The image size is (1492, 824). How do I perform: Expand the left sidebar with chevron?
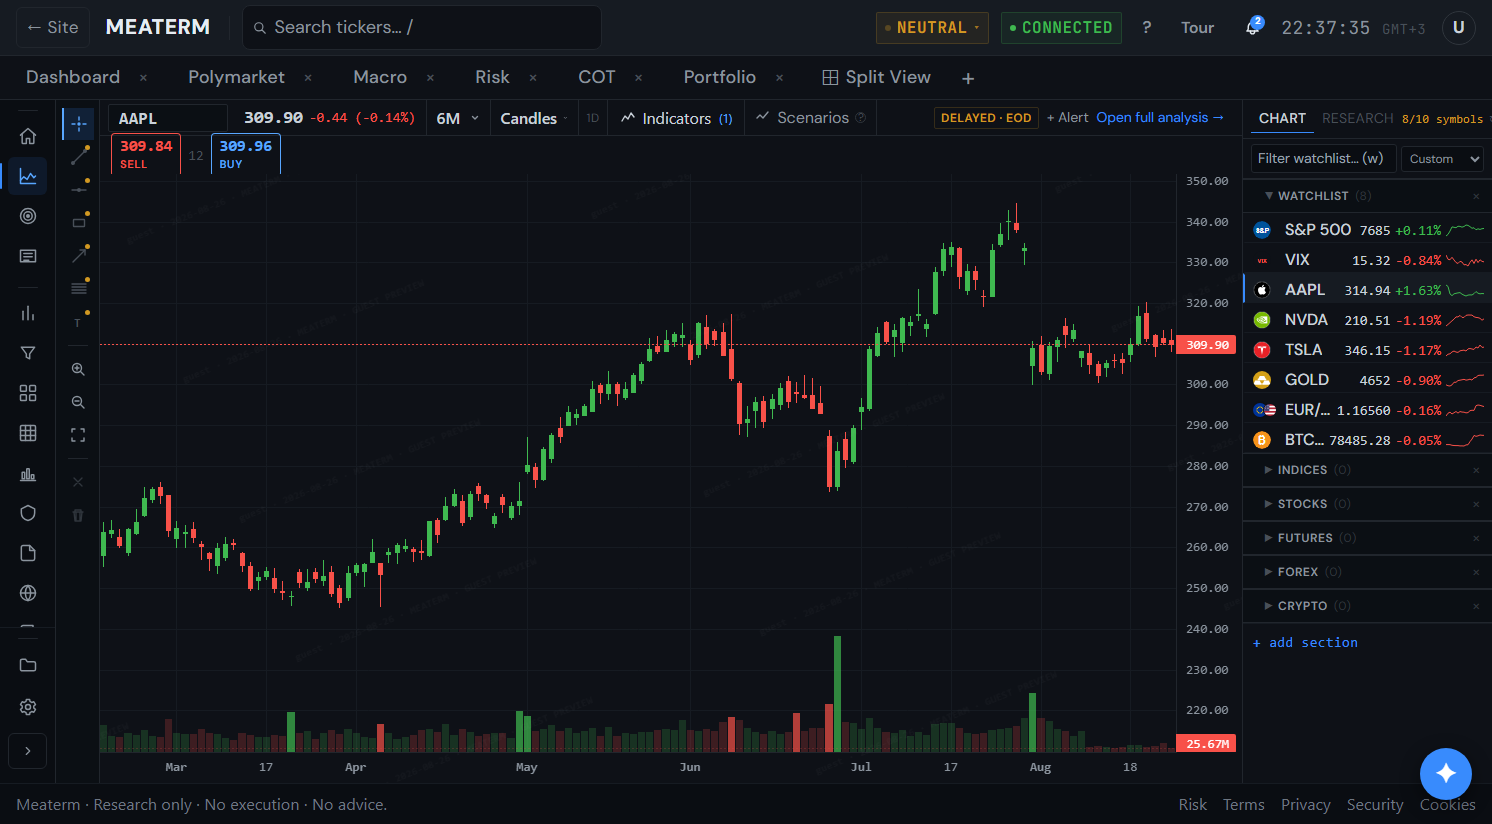(28, 751)
